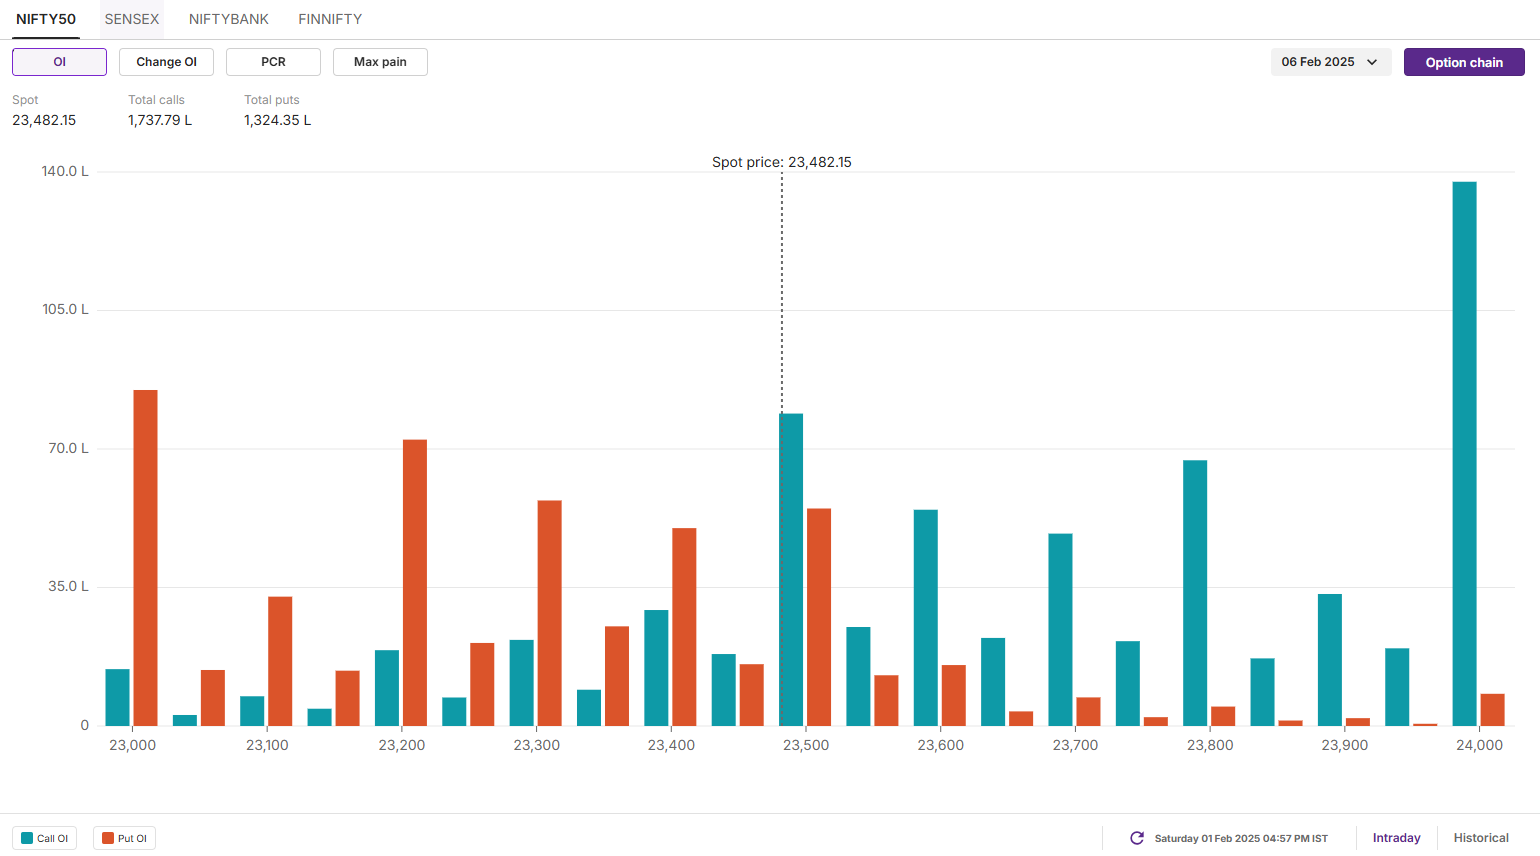Switch to the NIFTY50 tab
The width and height of the screenshot is (1540, 856).
(x=46, y=19)
